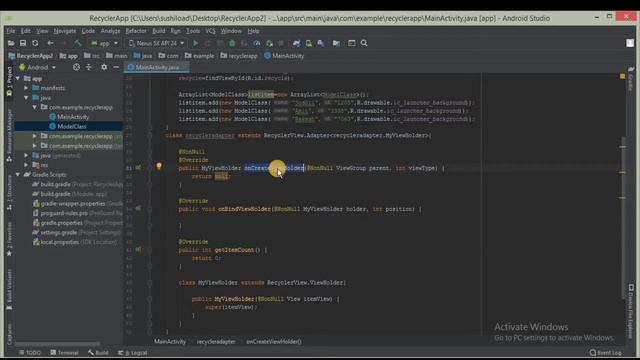The width and height of the screenshot is (640, 360).
Task: Collapse the app module tree node
Action: (x=18, y=78)
